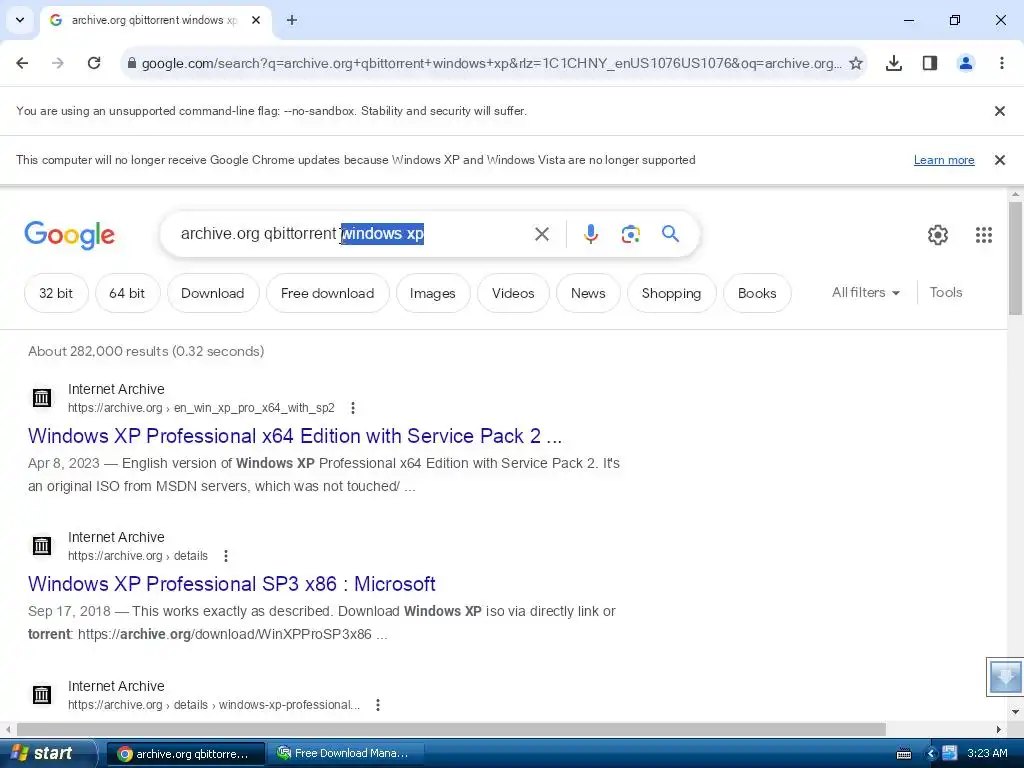Reload the current page

click(94, 63)
